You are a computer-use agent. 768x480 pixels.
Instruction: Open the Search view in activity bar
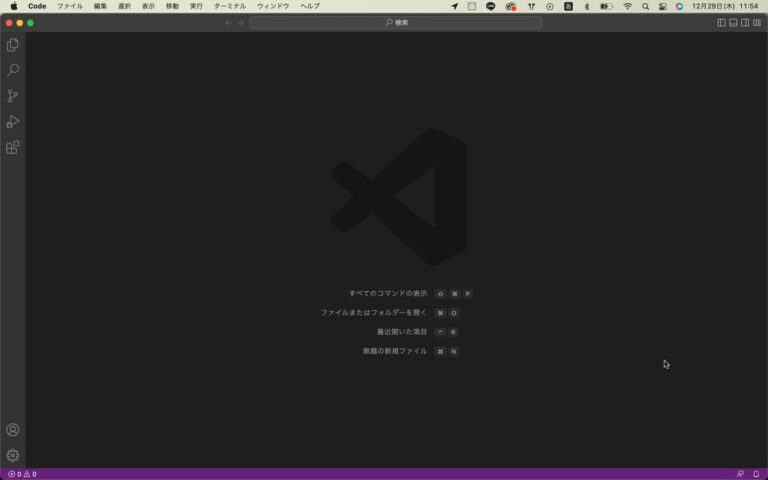pyautogui.click(x=13, y=71)
